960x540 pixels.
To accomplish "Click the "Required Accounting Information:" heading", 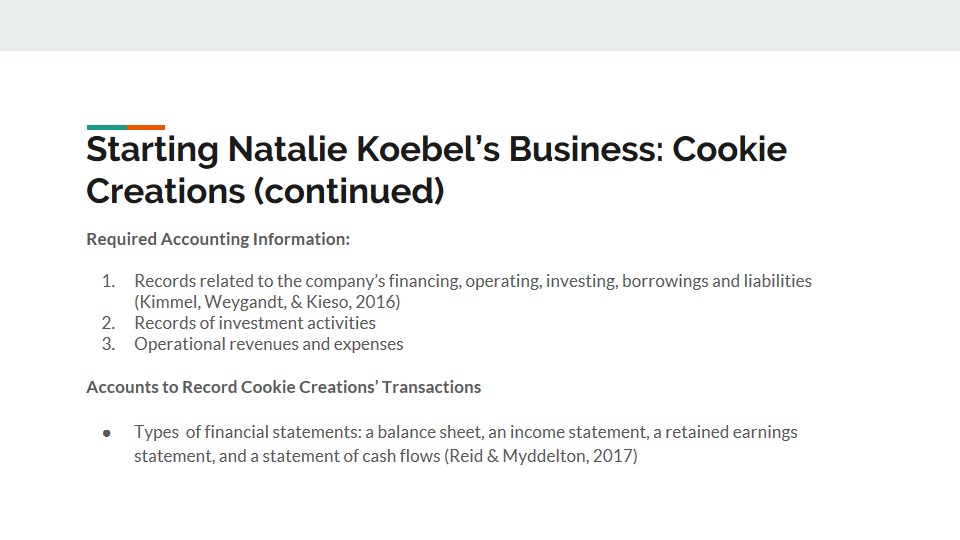I will (218, 239).
